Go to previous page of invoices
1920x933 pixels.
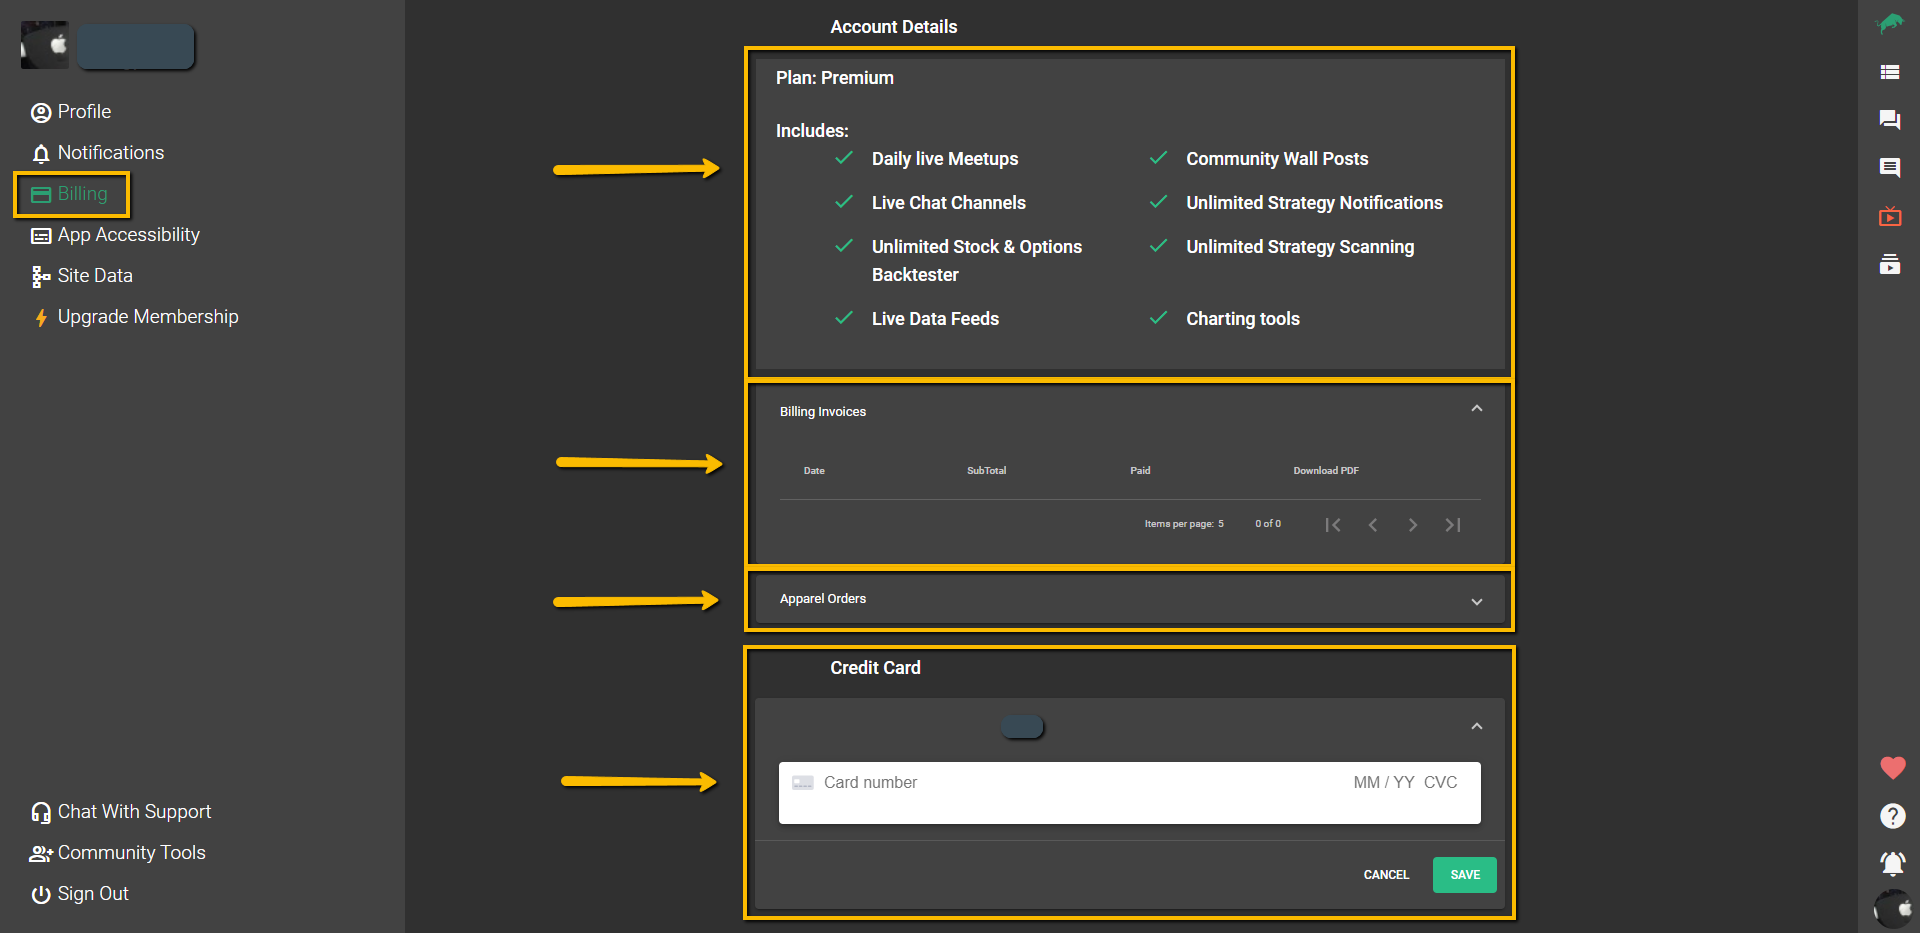(1373, 525)
